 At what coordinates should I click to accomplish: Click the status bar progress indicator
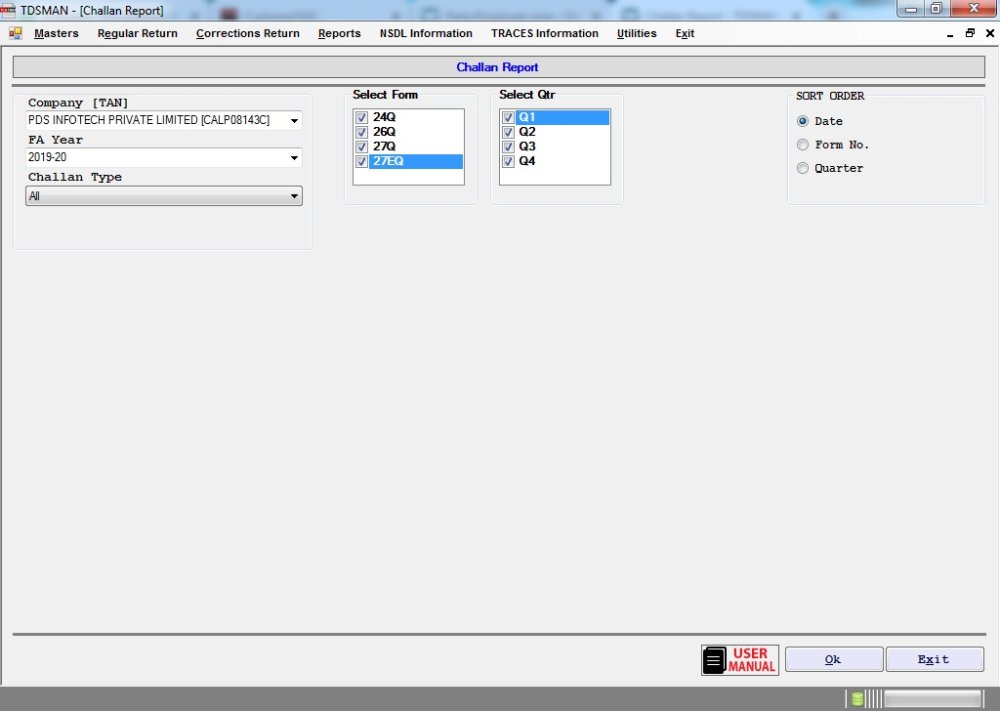(x=932, y=699)
